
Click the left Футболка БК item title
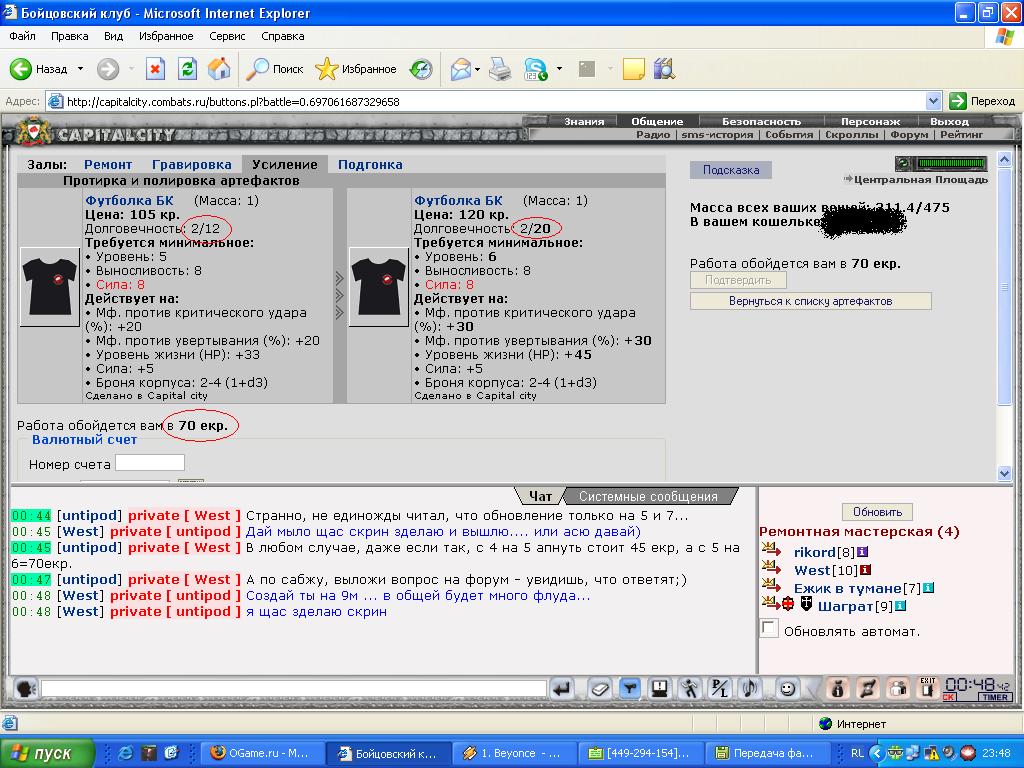[x=129, y=200]
